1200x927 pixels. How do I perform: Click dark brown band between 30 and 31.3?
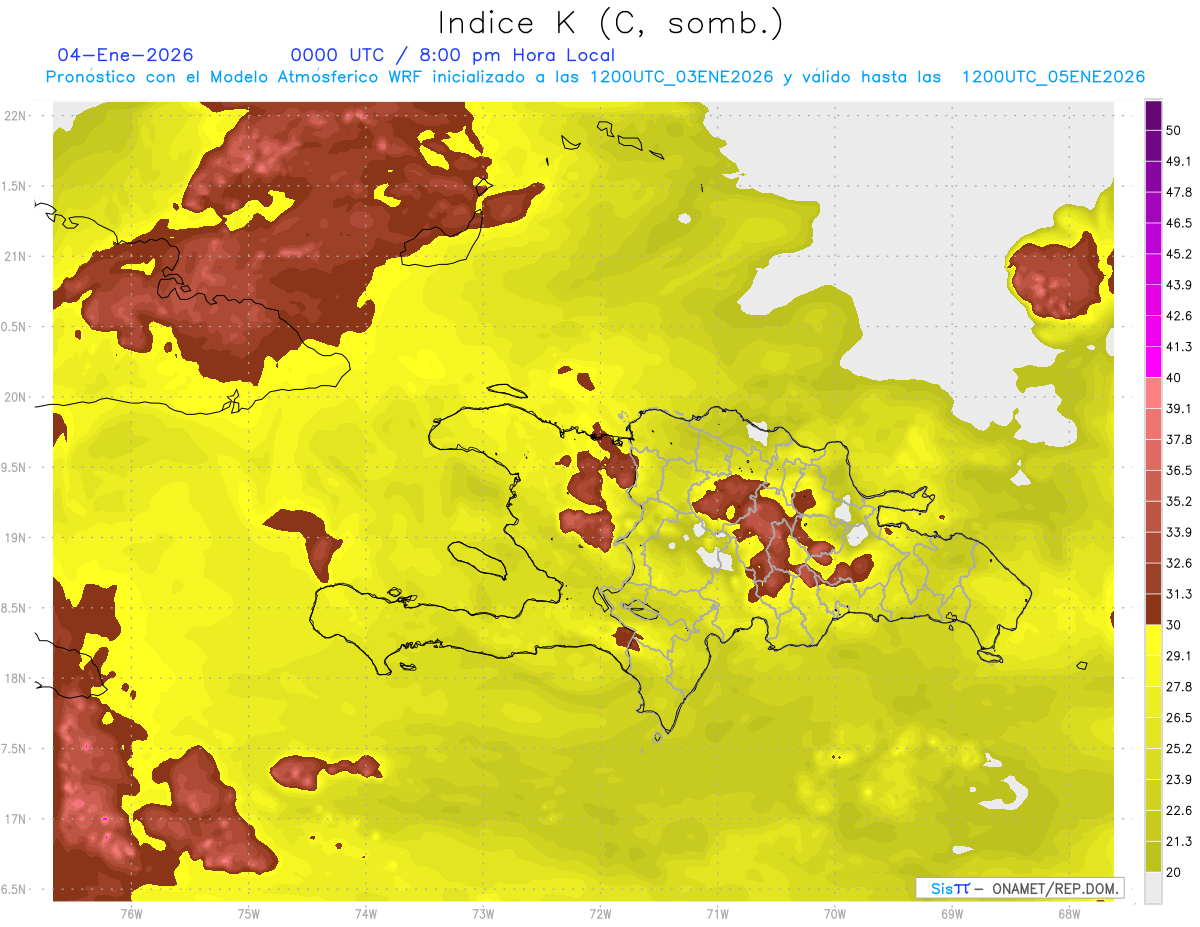(x=1153, y=610)
